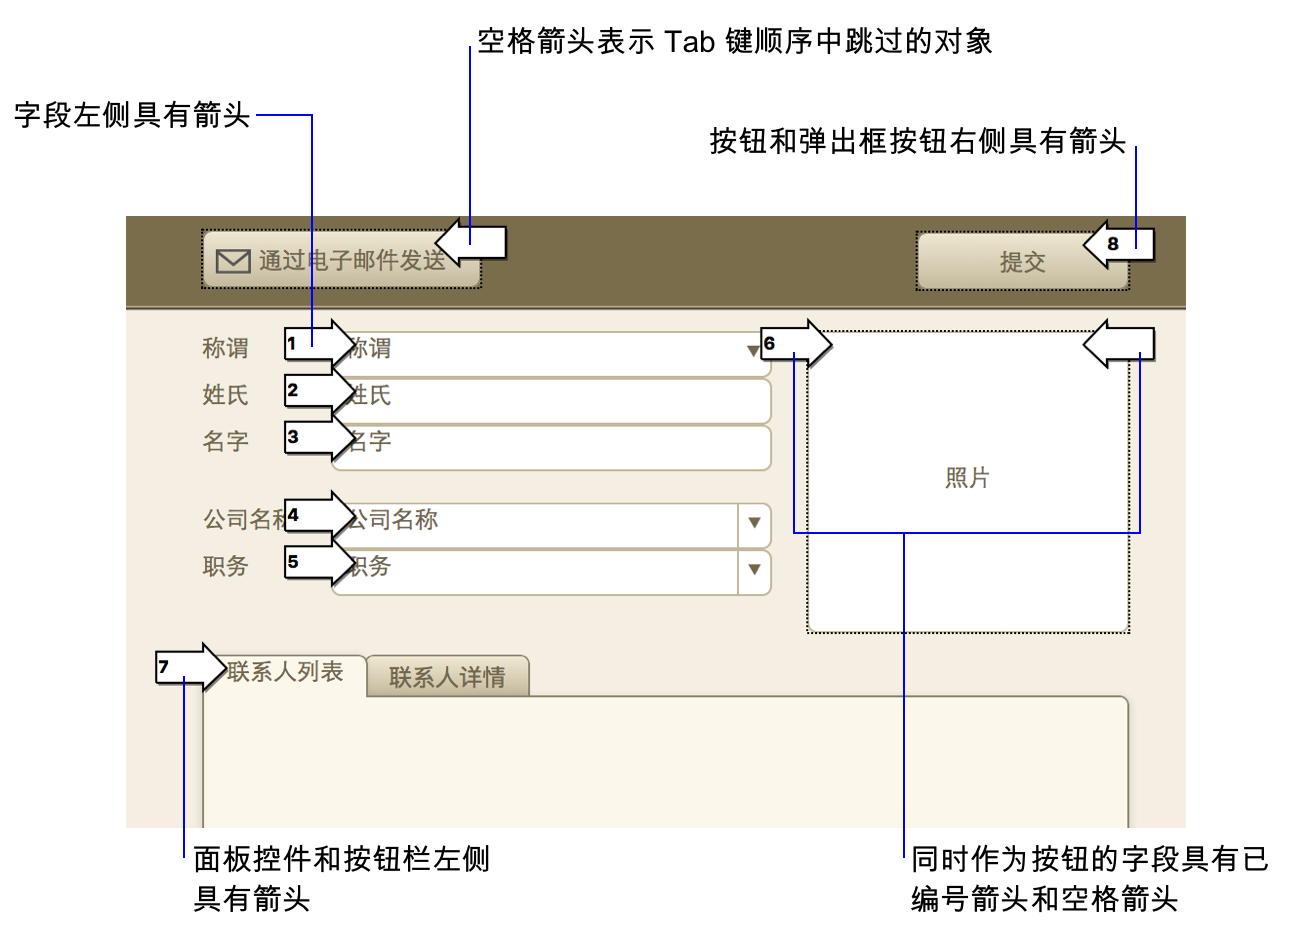Click the arrow callout numbered 2
The height and width of the screenshot is (934, 1298).
(x=318, y=391)
